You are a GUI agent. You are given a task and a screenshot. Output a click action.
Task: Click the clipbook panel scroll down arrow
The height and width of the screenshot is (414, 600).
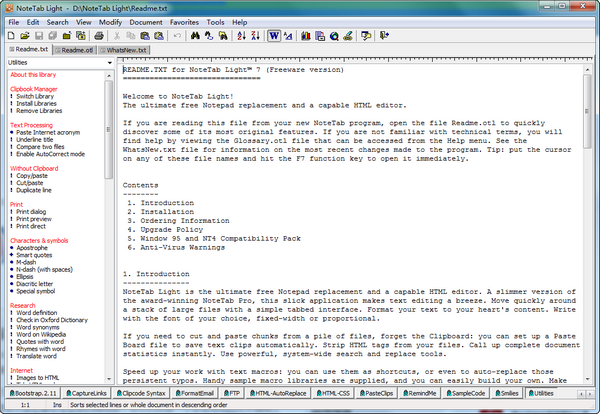(x=109, y=379)
